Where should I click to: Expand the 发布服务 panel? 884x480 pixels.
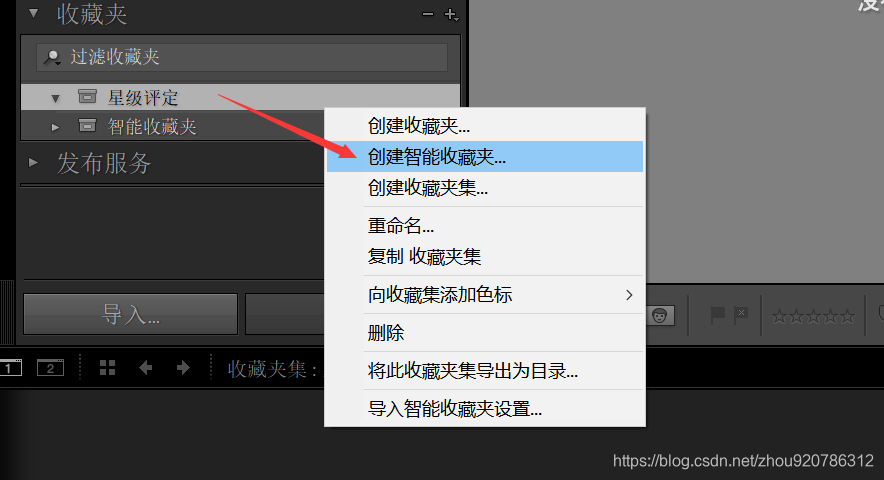(x=33, y=162)
